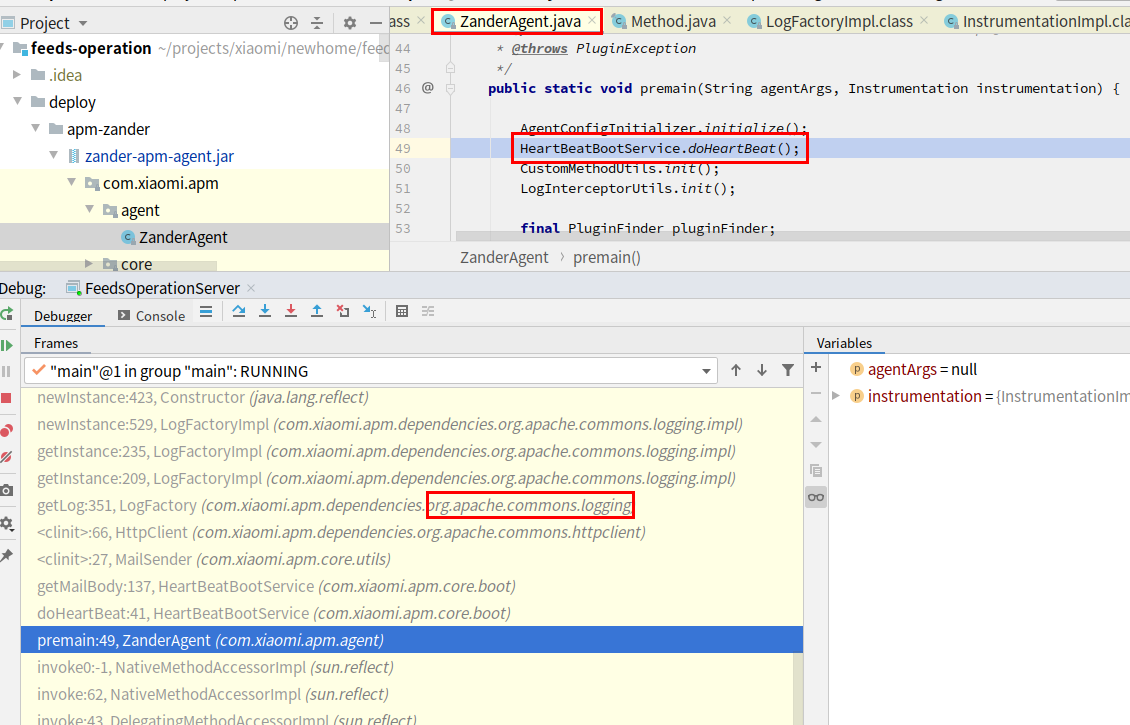Collapse the deploy folder
This screenshot has height=725, width=1130.
click(x=17, y=102)
